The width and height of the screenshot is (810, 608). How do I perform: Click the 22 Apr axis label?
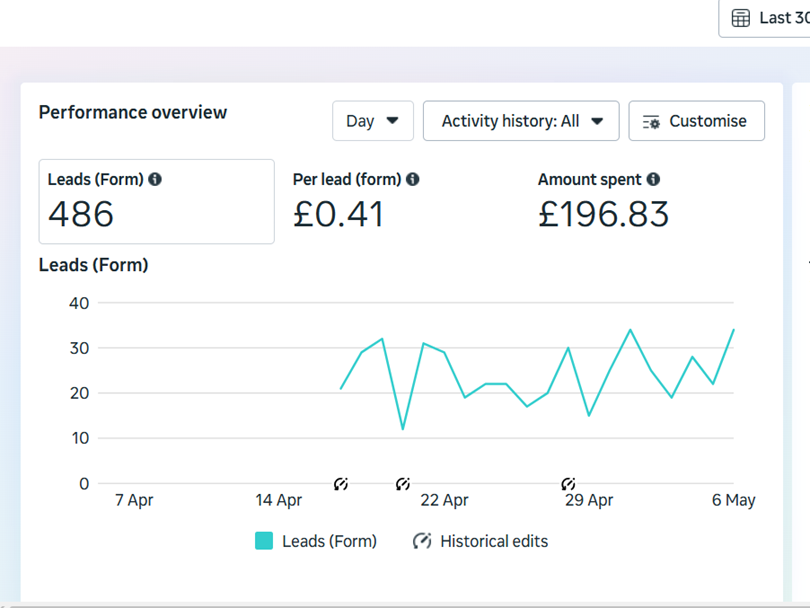pos(444,500)
